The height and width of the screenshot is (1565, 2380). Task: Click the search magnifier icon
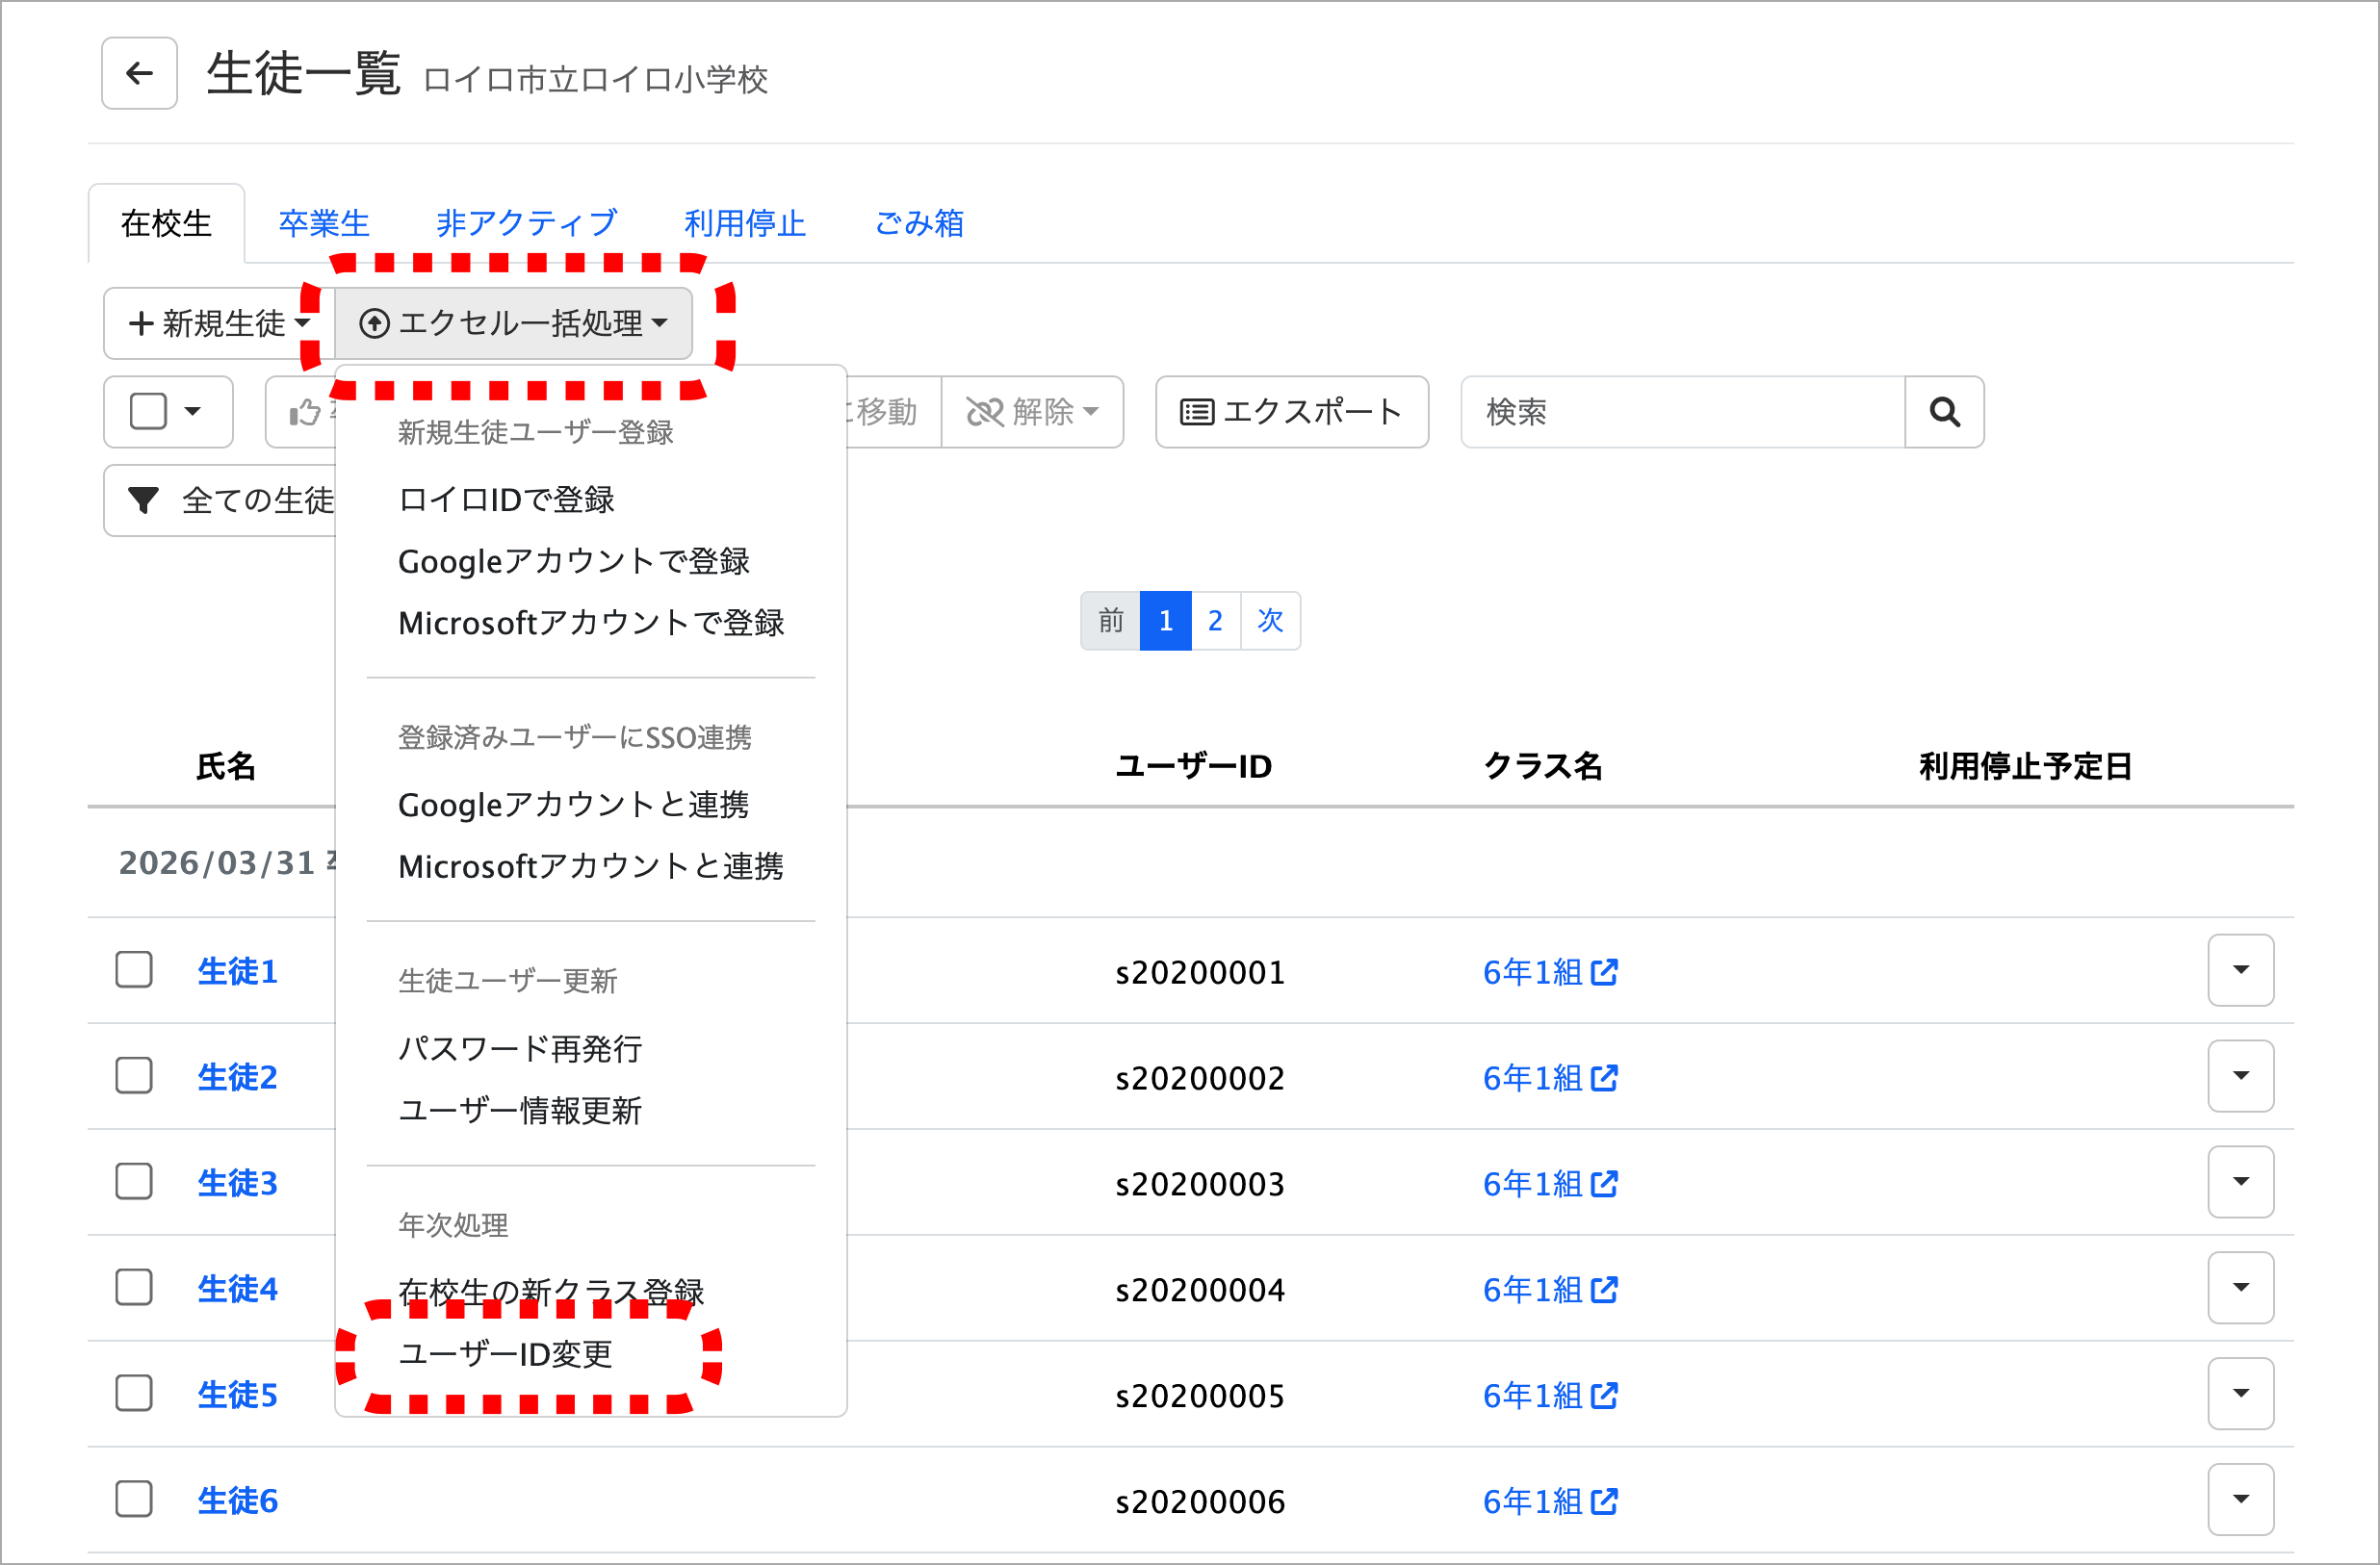pyautogui.click(x=1943, y=412)
